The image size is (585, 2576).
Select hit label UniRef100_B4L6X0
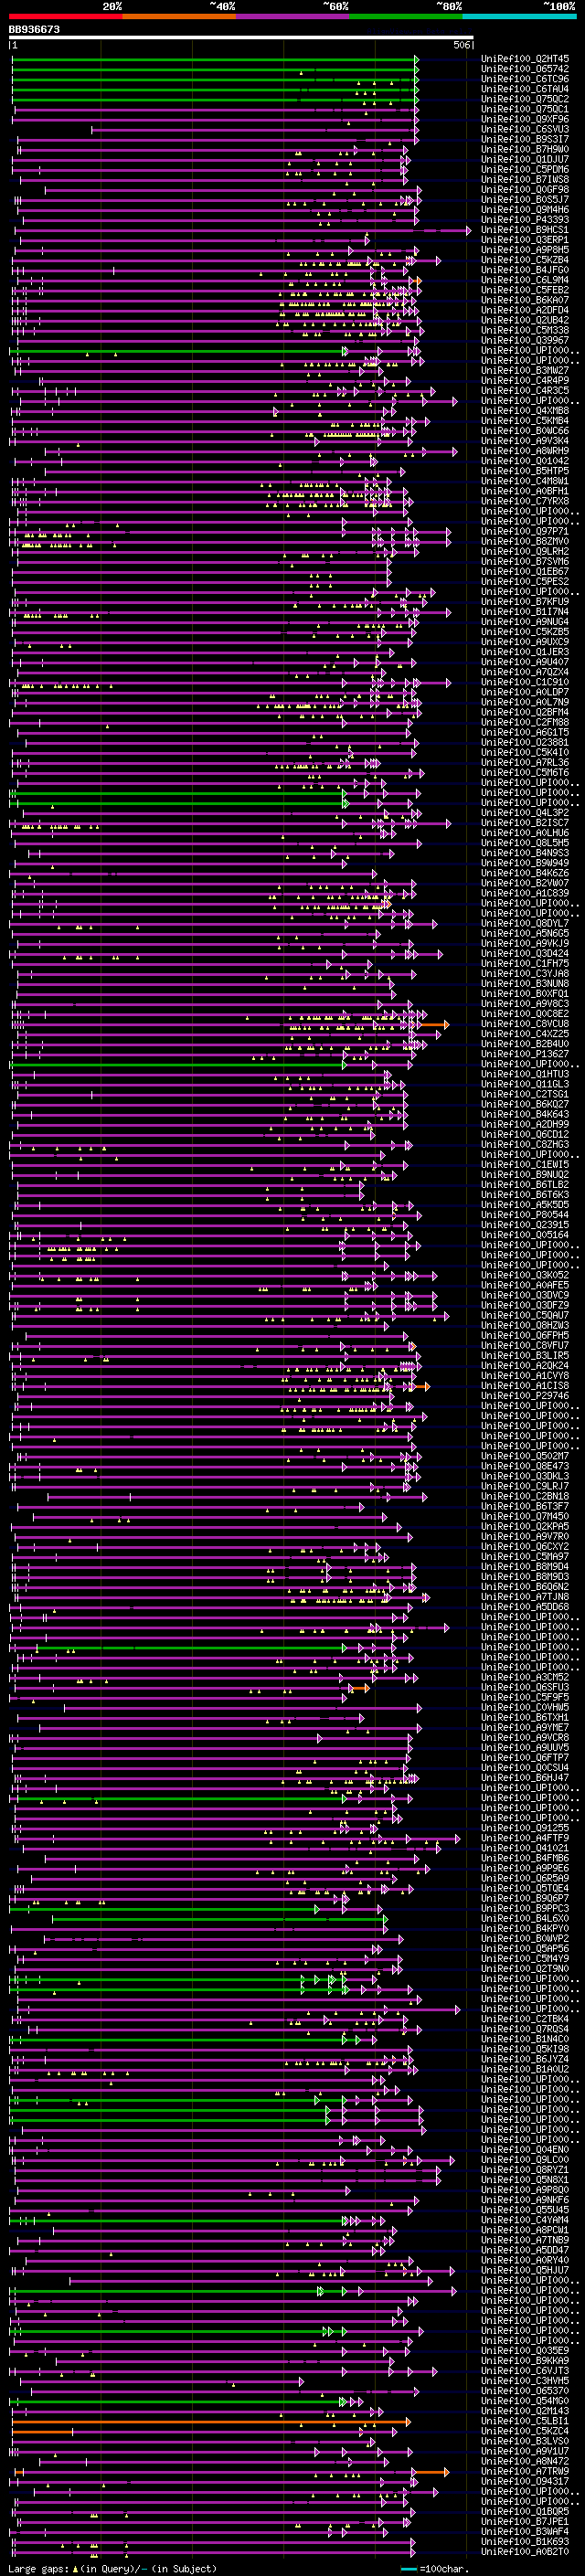(x=525, y=1918)
